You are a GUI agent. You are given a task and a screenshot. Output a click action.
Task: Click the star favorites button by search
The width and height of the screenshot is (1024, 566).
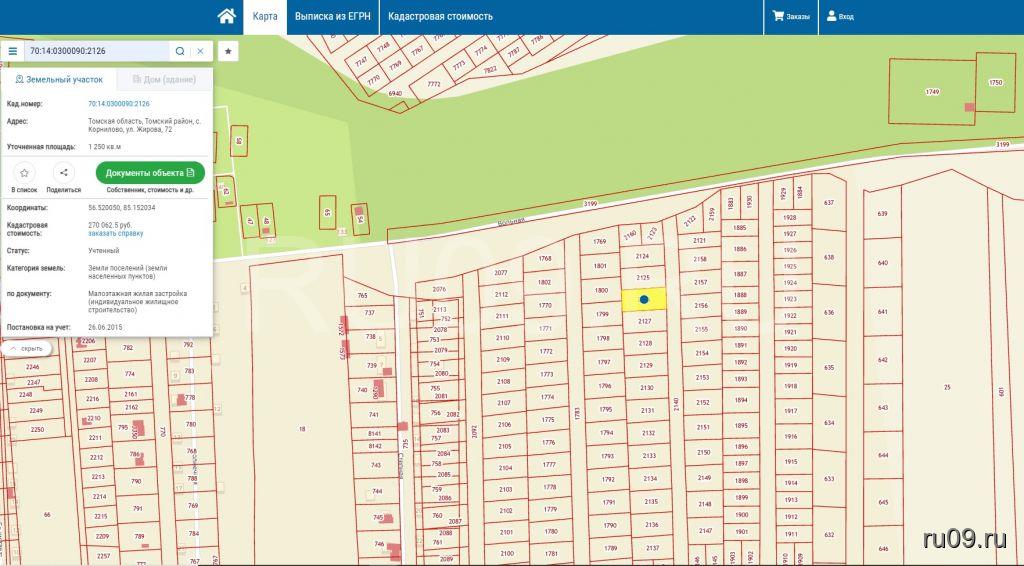tap(228, 51)
